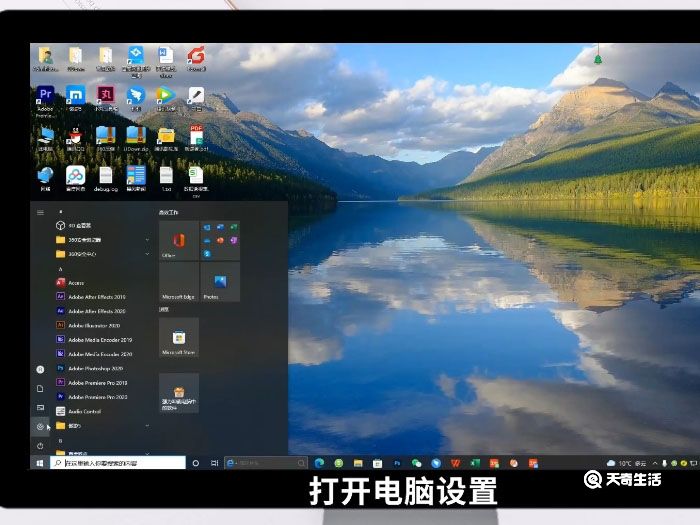
Task: Select the This PC desktop icon
Action: (x=46, y=139)
